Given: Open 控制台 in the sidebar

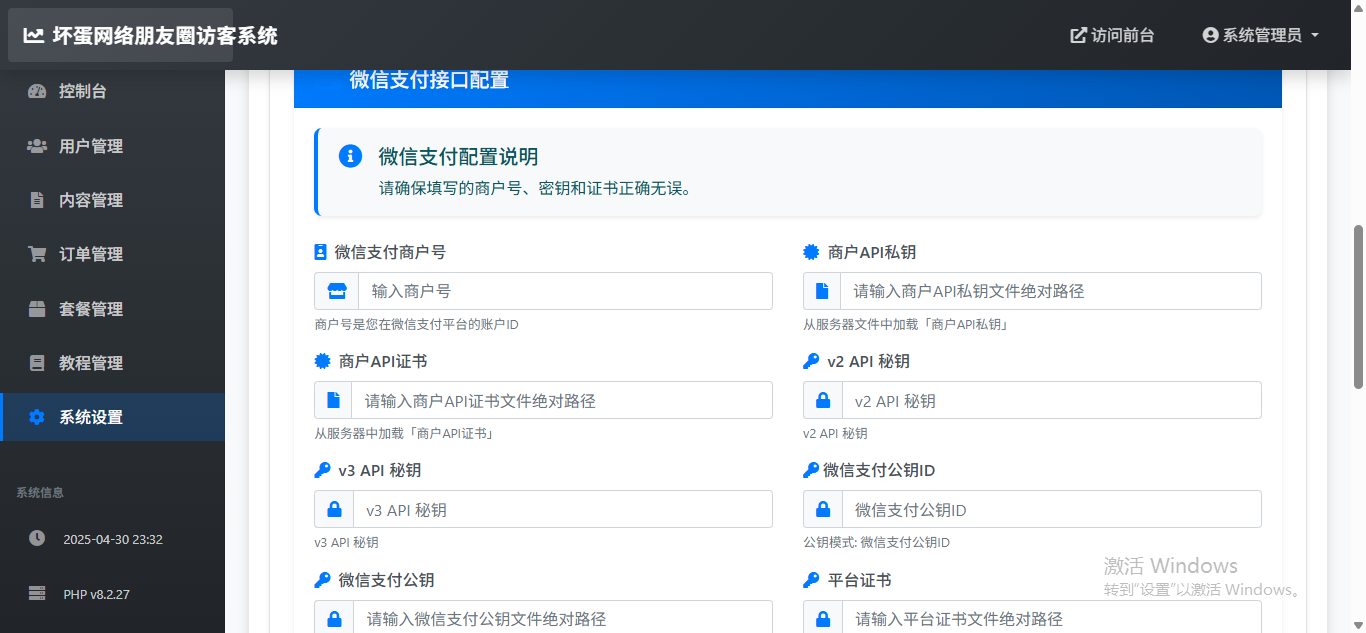Looking at the screenshot, I should (x=112, y=91).
